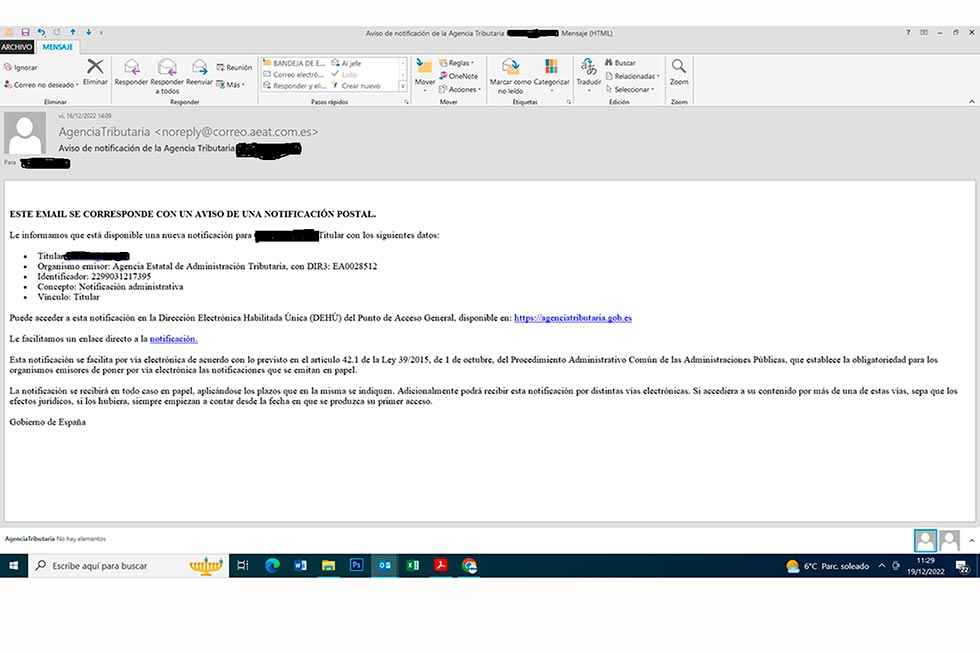980x653 pixels.
Task: Click the taskbar search box
Action: (128, 566)
